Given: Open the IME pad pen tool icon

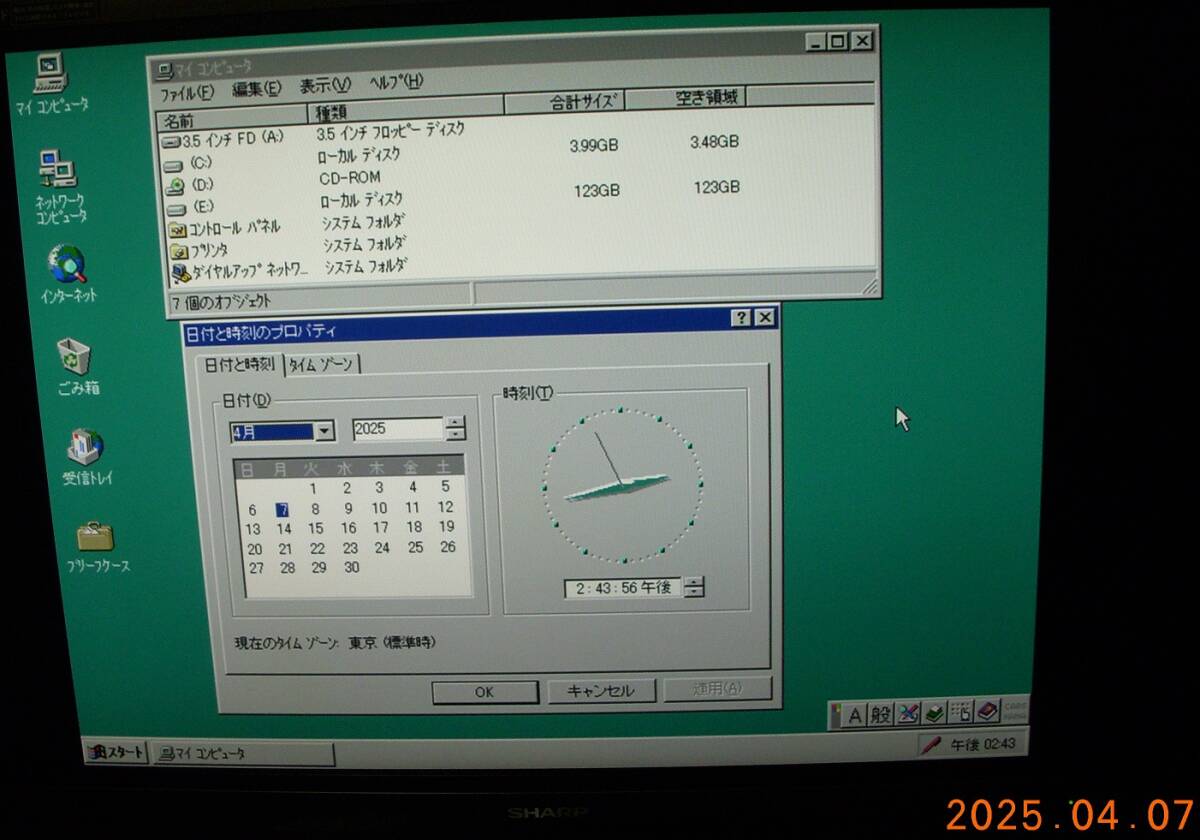Looking at the screenshot, I should (908, 713).
